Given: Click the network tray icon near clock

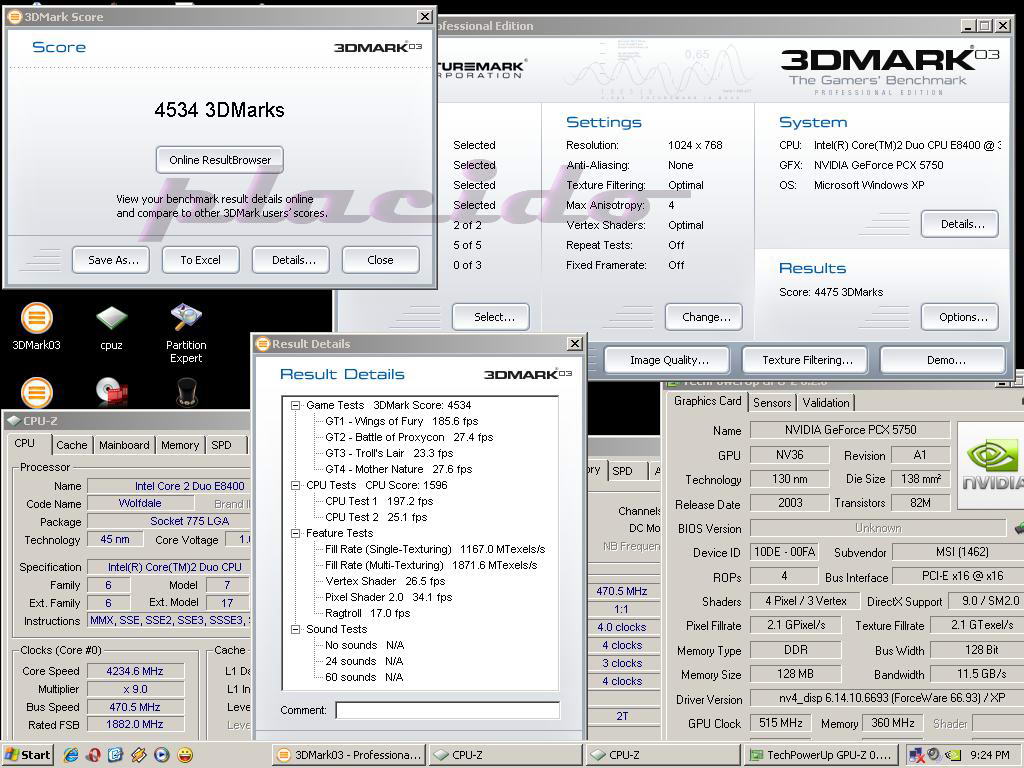Looking at the screenshot, I should point(916,755).
